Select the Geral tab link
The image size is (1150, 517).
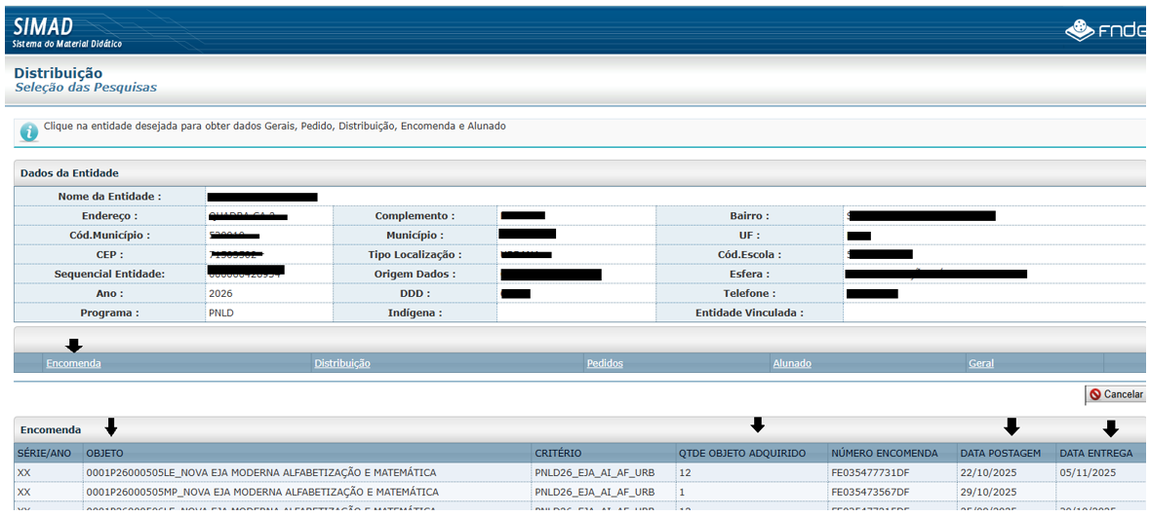coord(981,363)
